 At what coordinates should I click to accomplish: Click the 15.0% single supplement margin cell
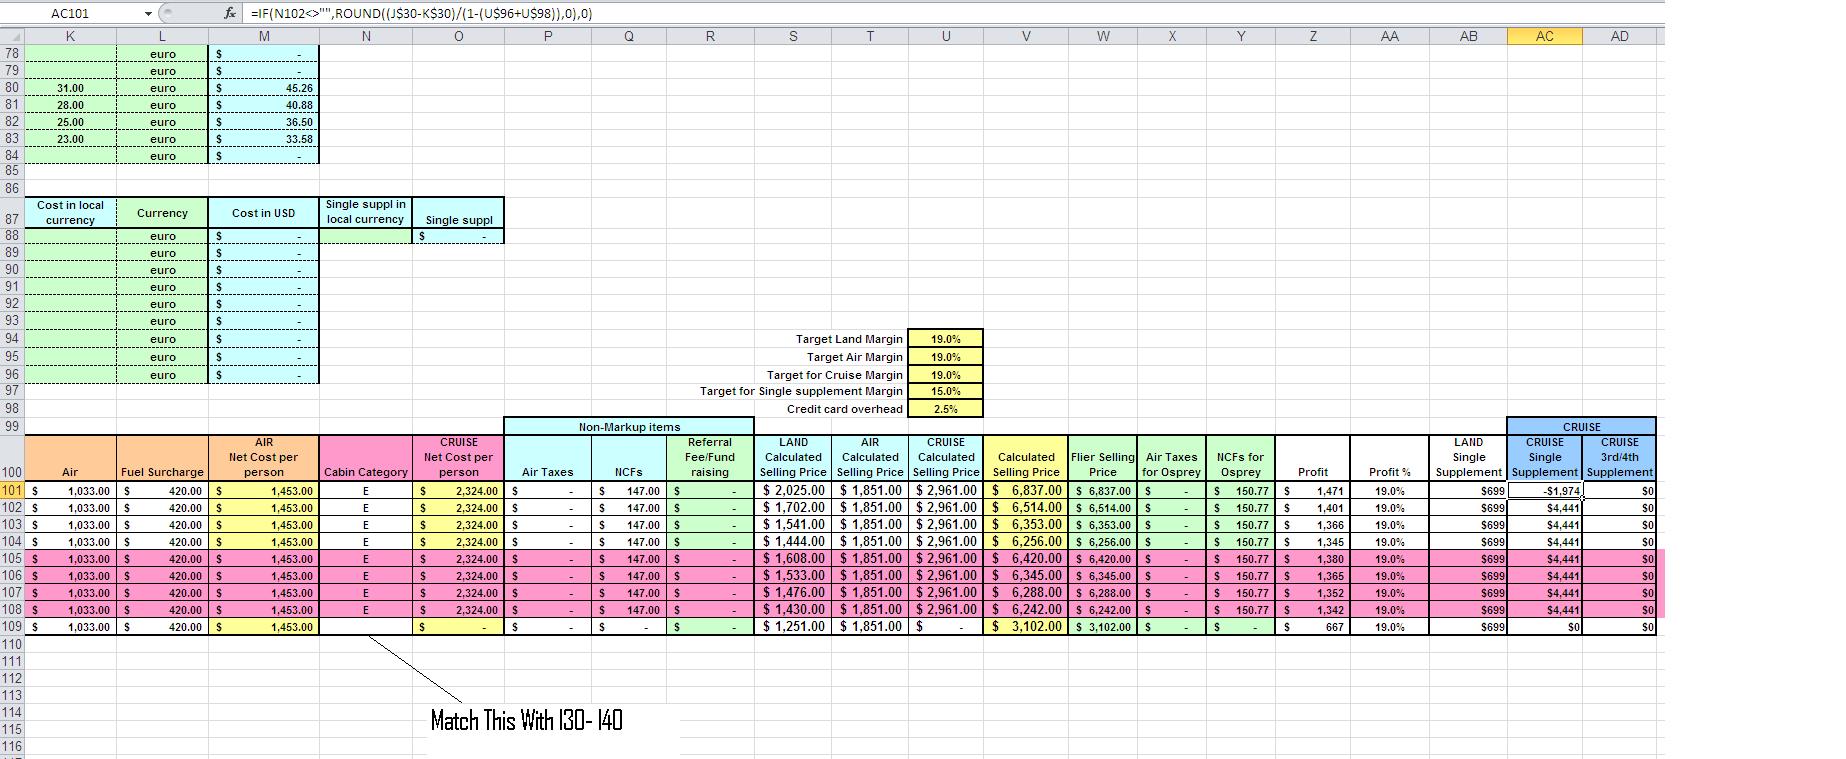pos(945,392)
